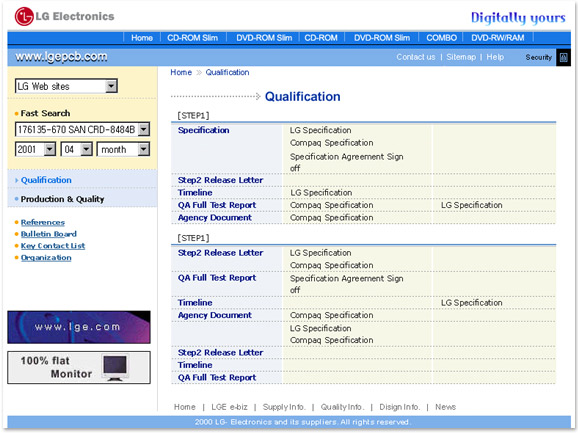Click the Specification Agreement Sign off in the Specification row

pyautogui.click(x=347, y=162)
